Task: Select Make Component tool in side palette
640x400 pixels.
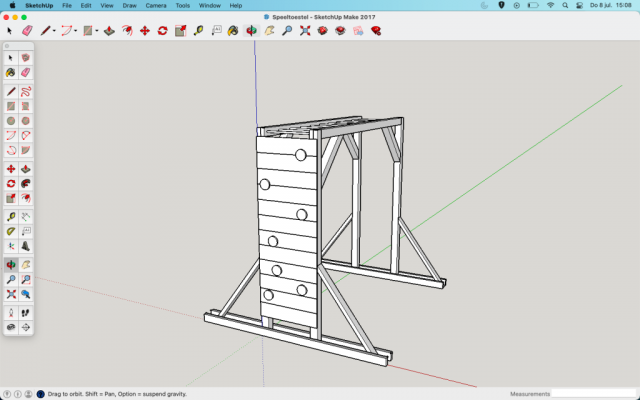Action: tap(26, 58)
